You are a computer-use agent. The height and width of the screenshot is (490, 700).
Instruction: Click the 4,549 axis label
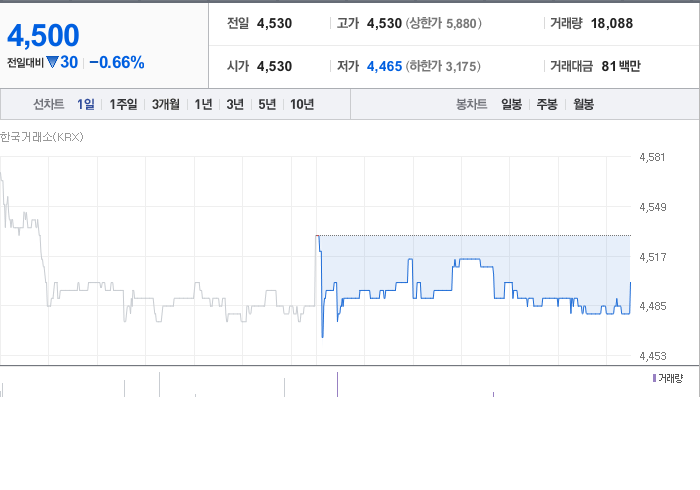[653, 207]
